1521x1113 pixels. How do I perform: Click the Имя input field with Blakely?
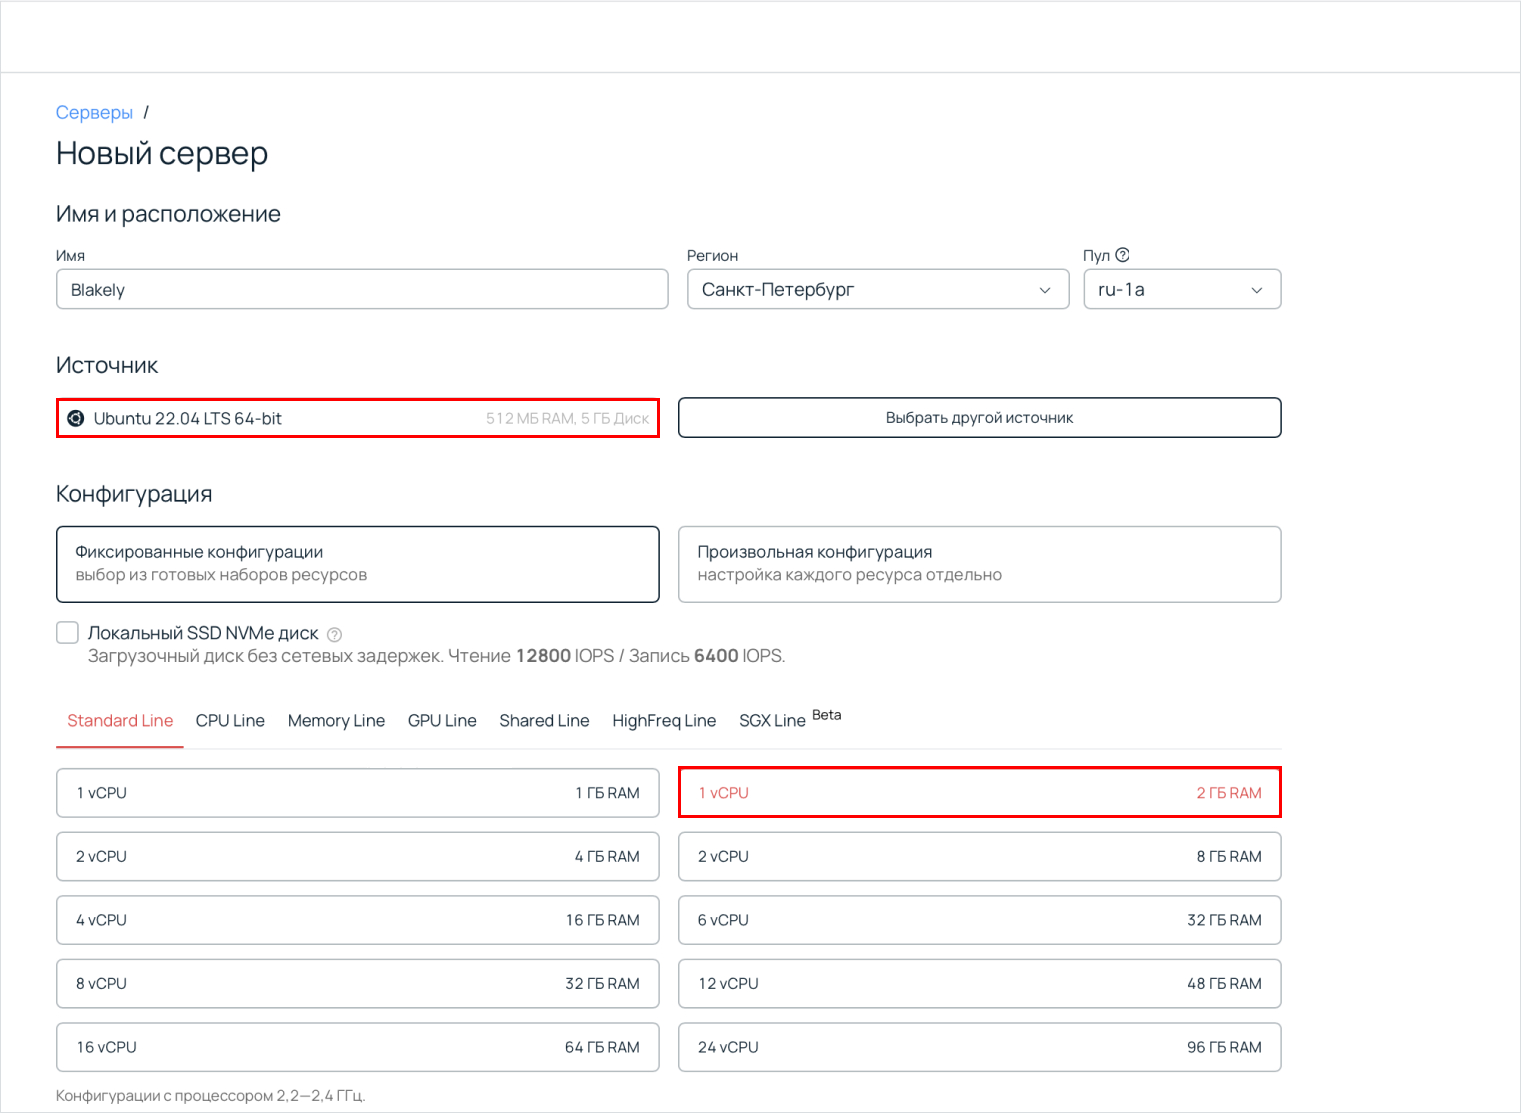click(362, 290)
